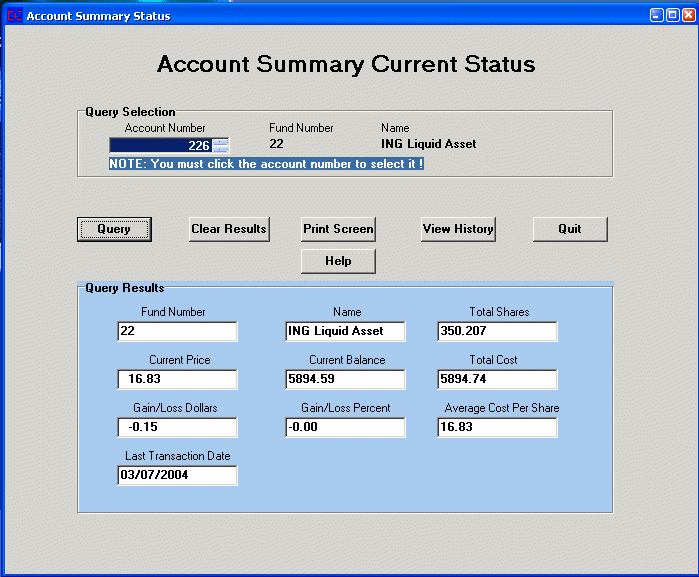The height and width of the screenshot is (577, 699).
Task: Click the fund name ING Liquid Asset in Query Selection
Action: (428, 144)
